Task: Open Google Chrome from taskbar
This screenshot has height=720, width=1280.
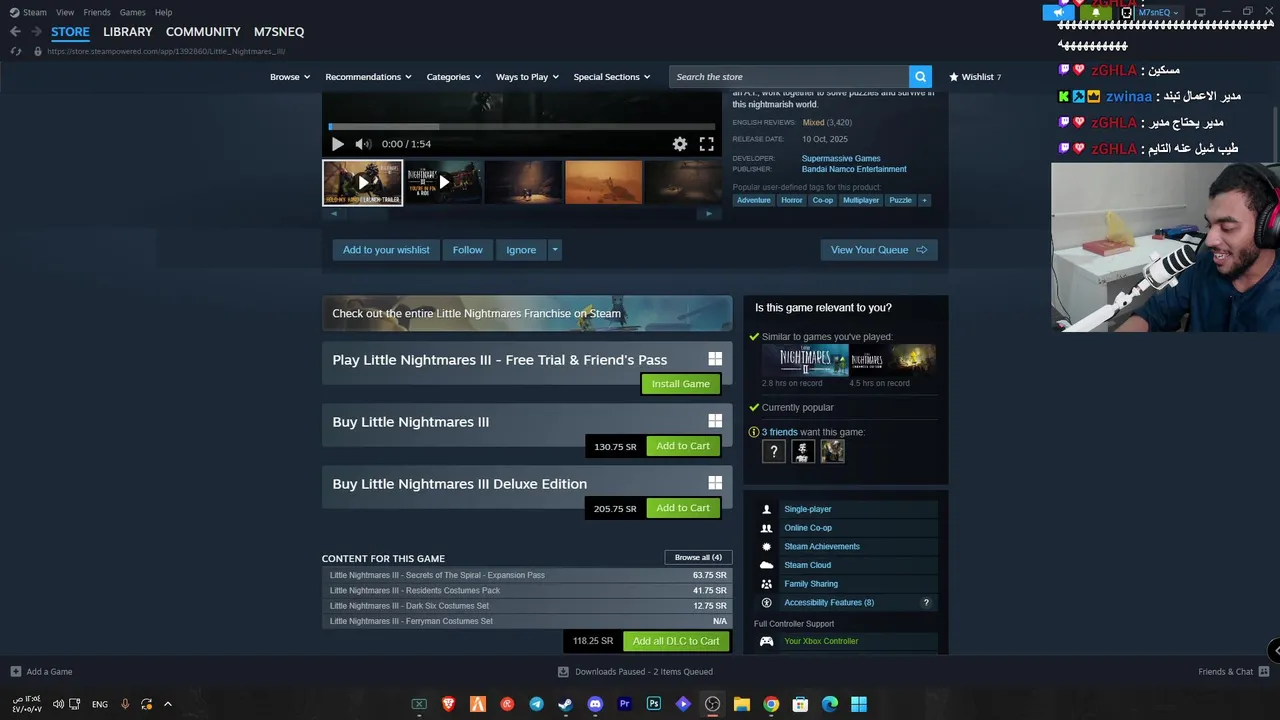Action: click(x=771, y=704)
